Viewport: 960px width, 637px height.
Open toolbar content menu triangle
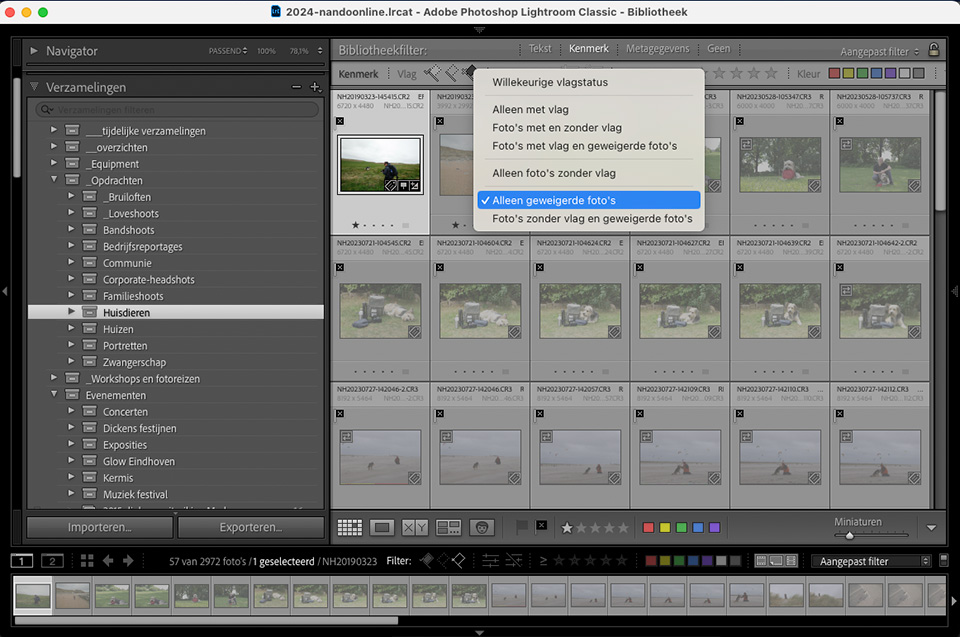point(931,527)
